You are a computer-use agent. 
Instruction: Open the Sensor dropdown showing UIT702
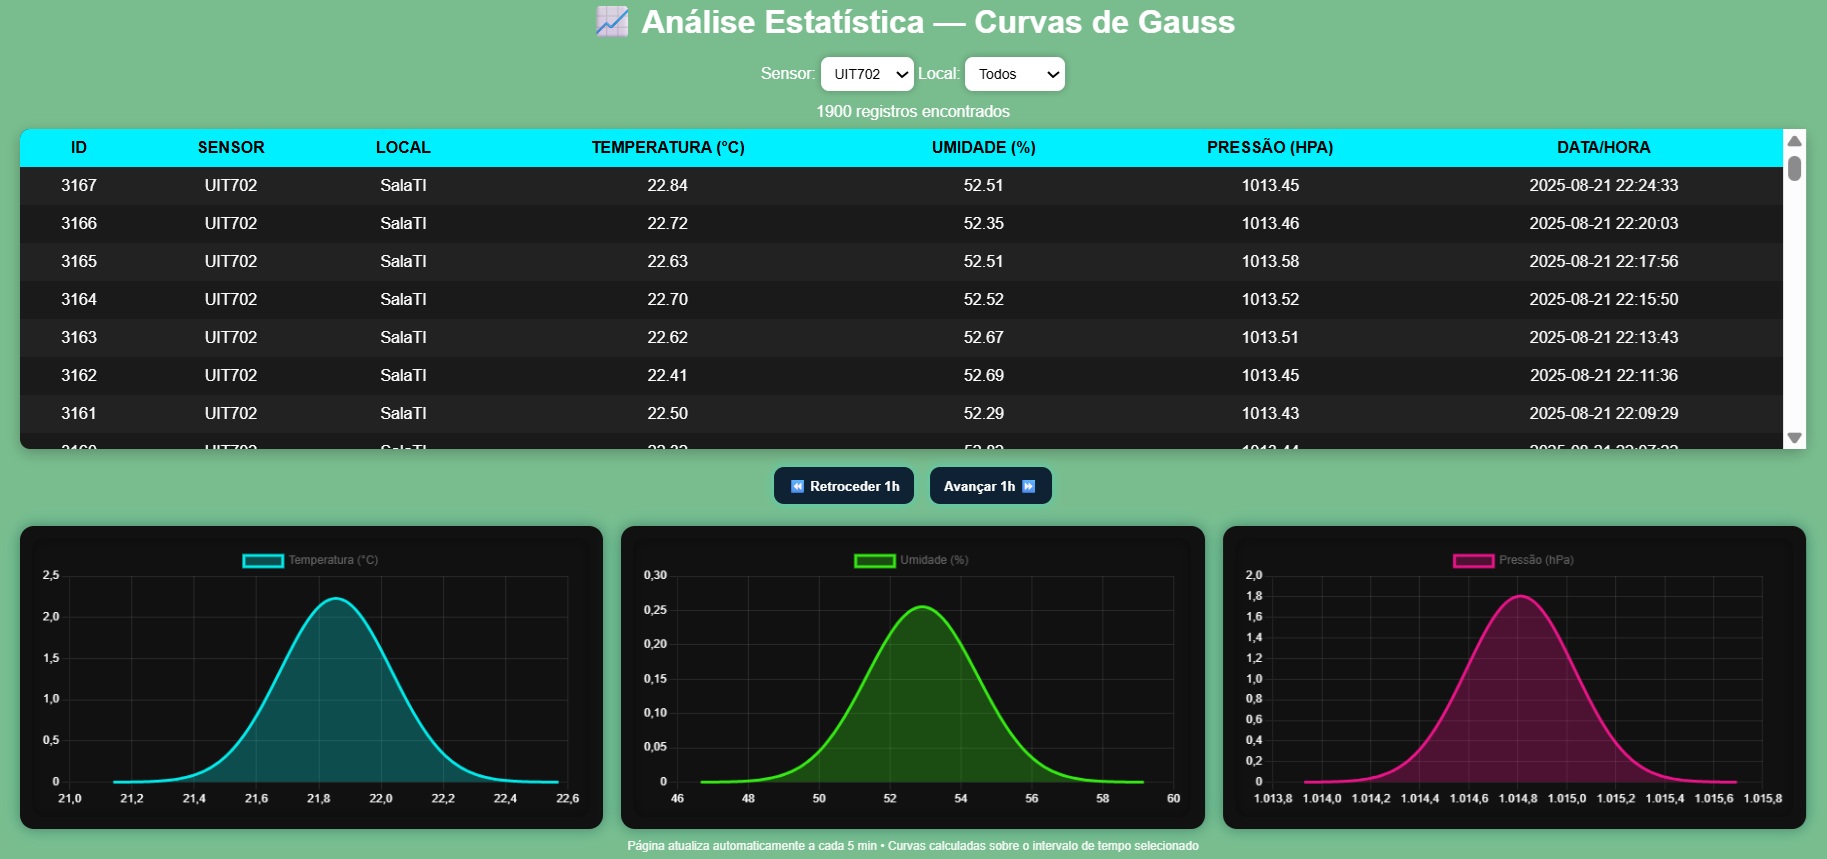[x=867, y=74]
